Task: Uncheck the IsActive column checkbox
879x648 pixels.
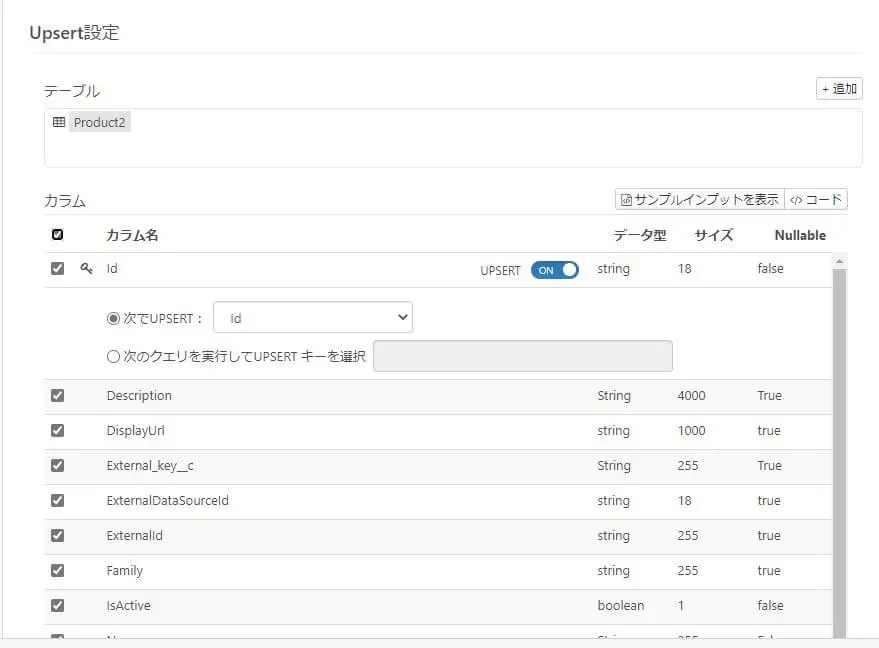Action: pyautogui.click(x=57, y=605)
